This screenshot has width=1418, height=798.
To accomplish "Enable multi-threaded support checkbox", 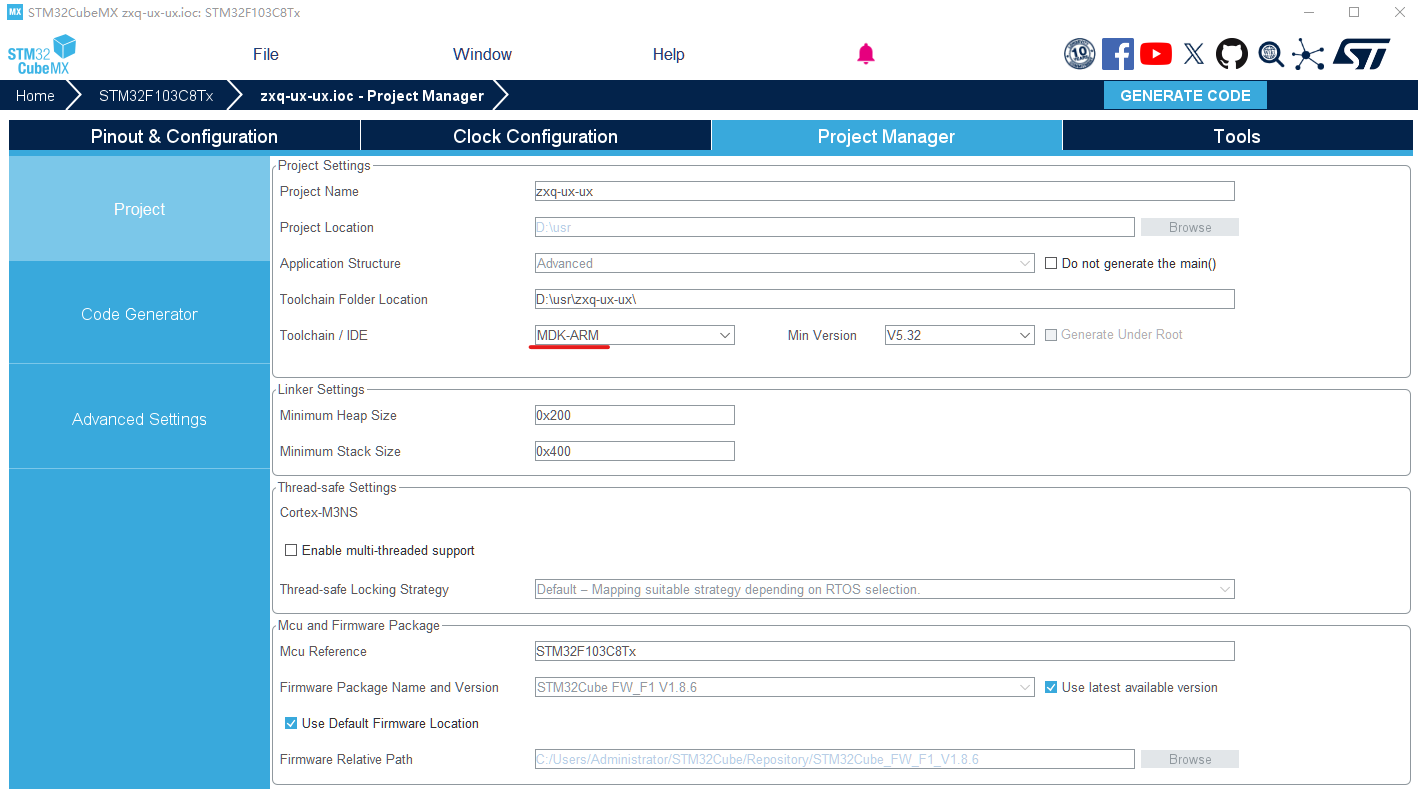I will [291, 551].
